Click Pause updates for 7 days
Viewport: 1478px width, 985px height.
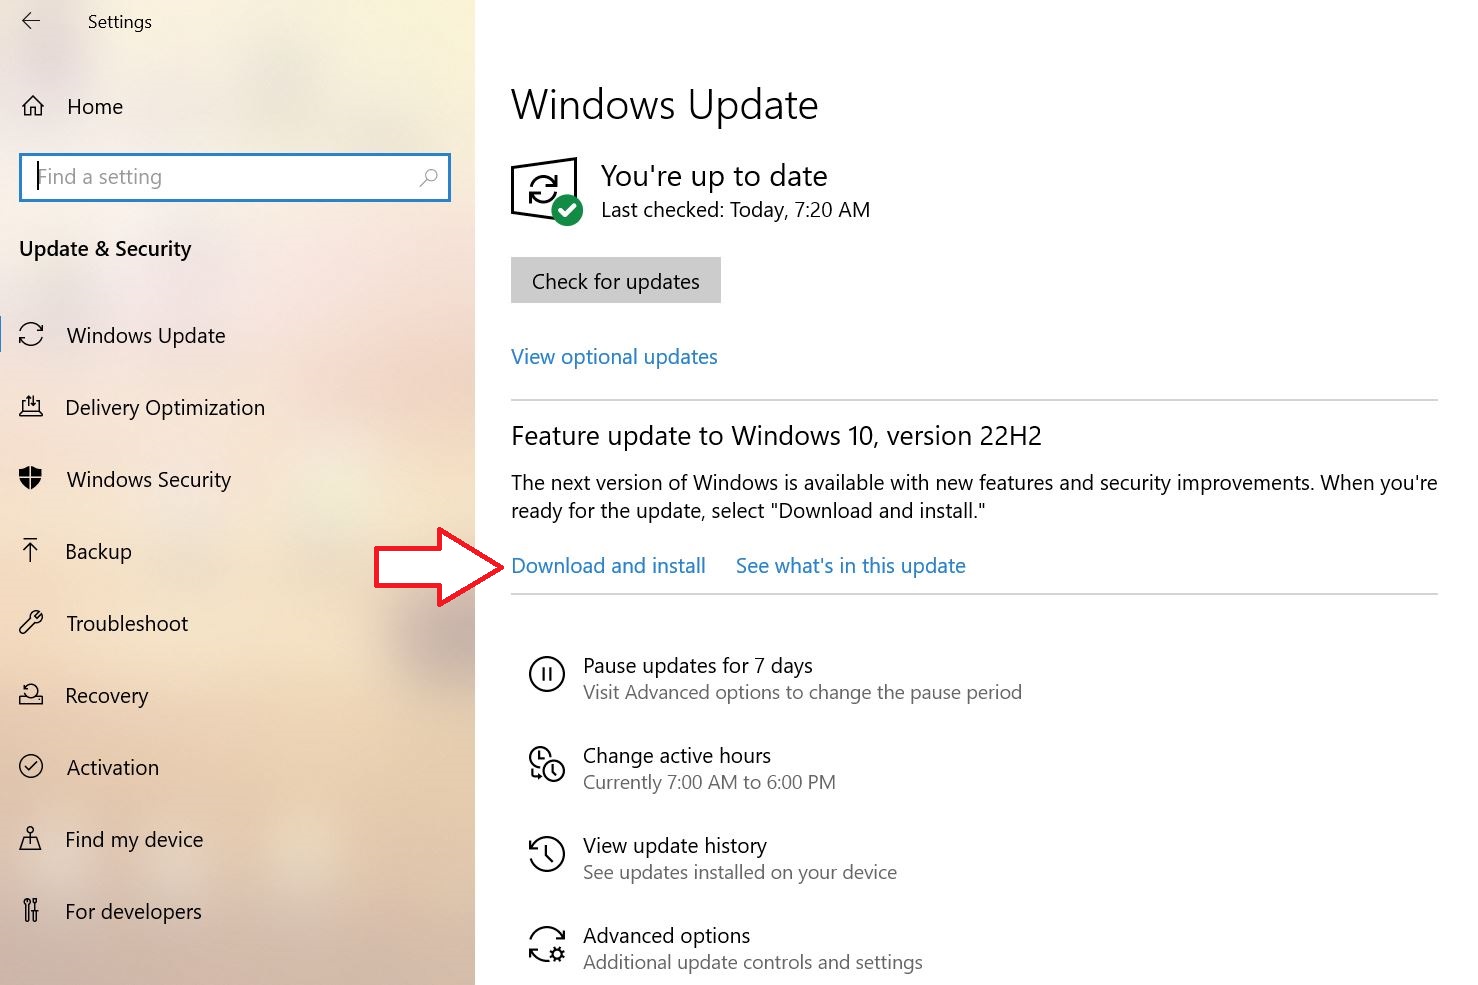698,666
